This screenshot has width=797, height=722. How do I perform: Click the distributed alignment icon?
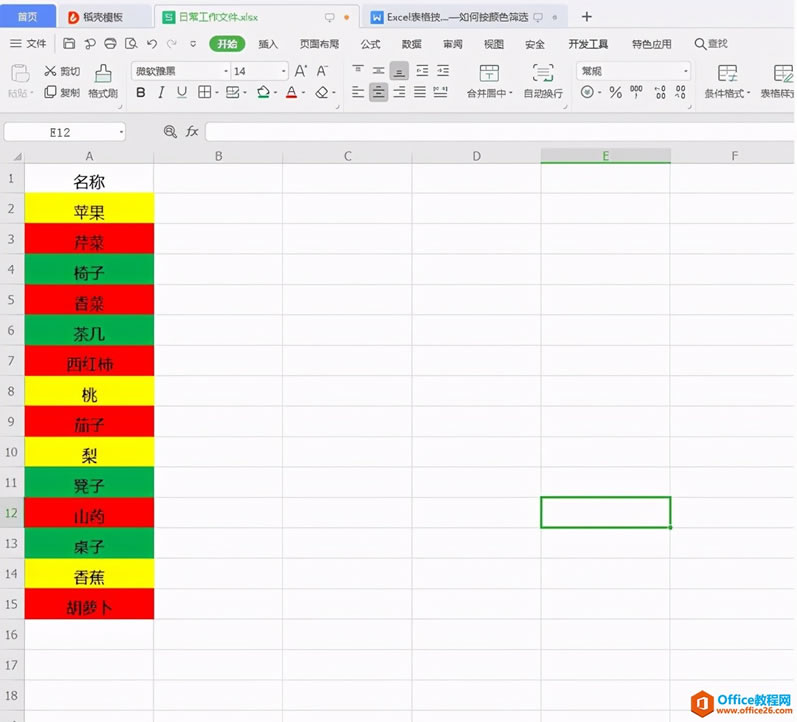pyautogui.click(x=441, y=92)
